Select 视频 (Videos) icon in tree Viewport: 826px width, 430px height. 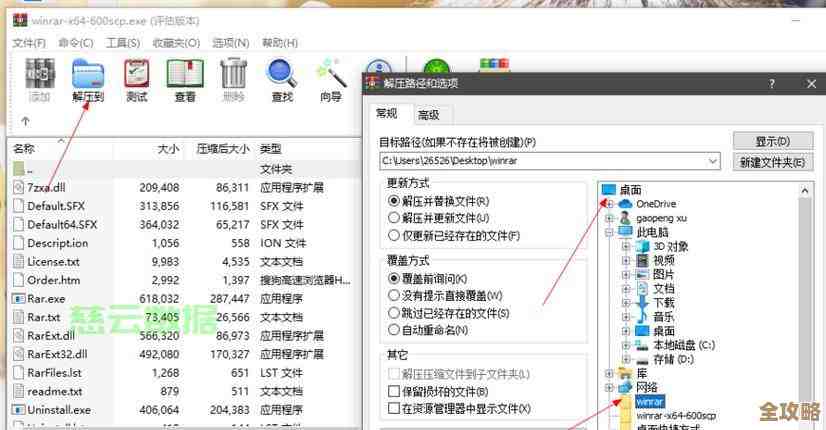642,260
